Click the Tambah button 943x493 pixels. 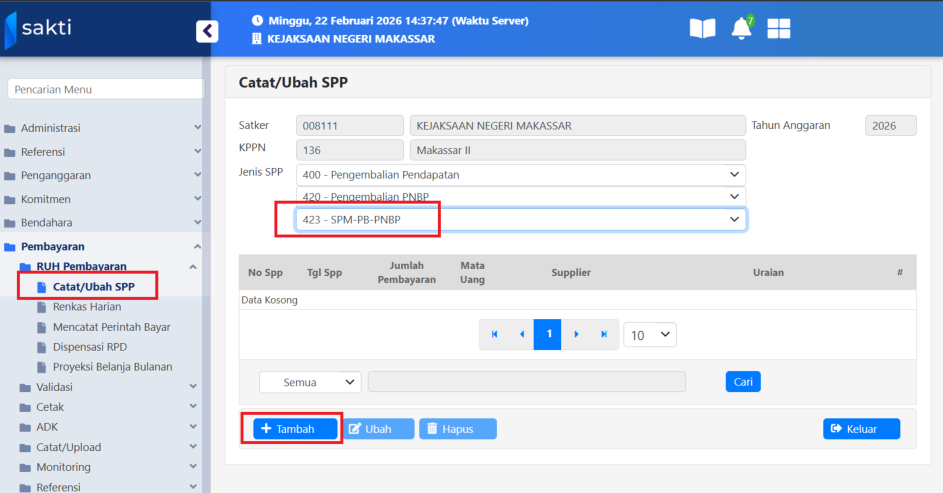[x=294, y=429]
